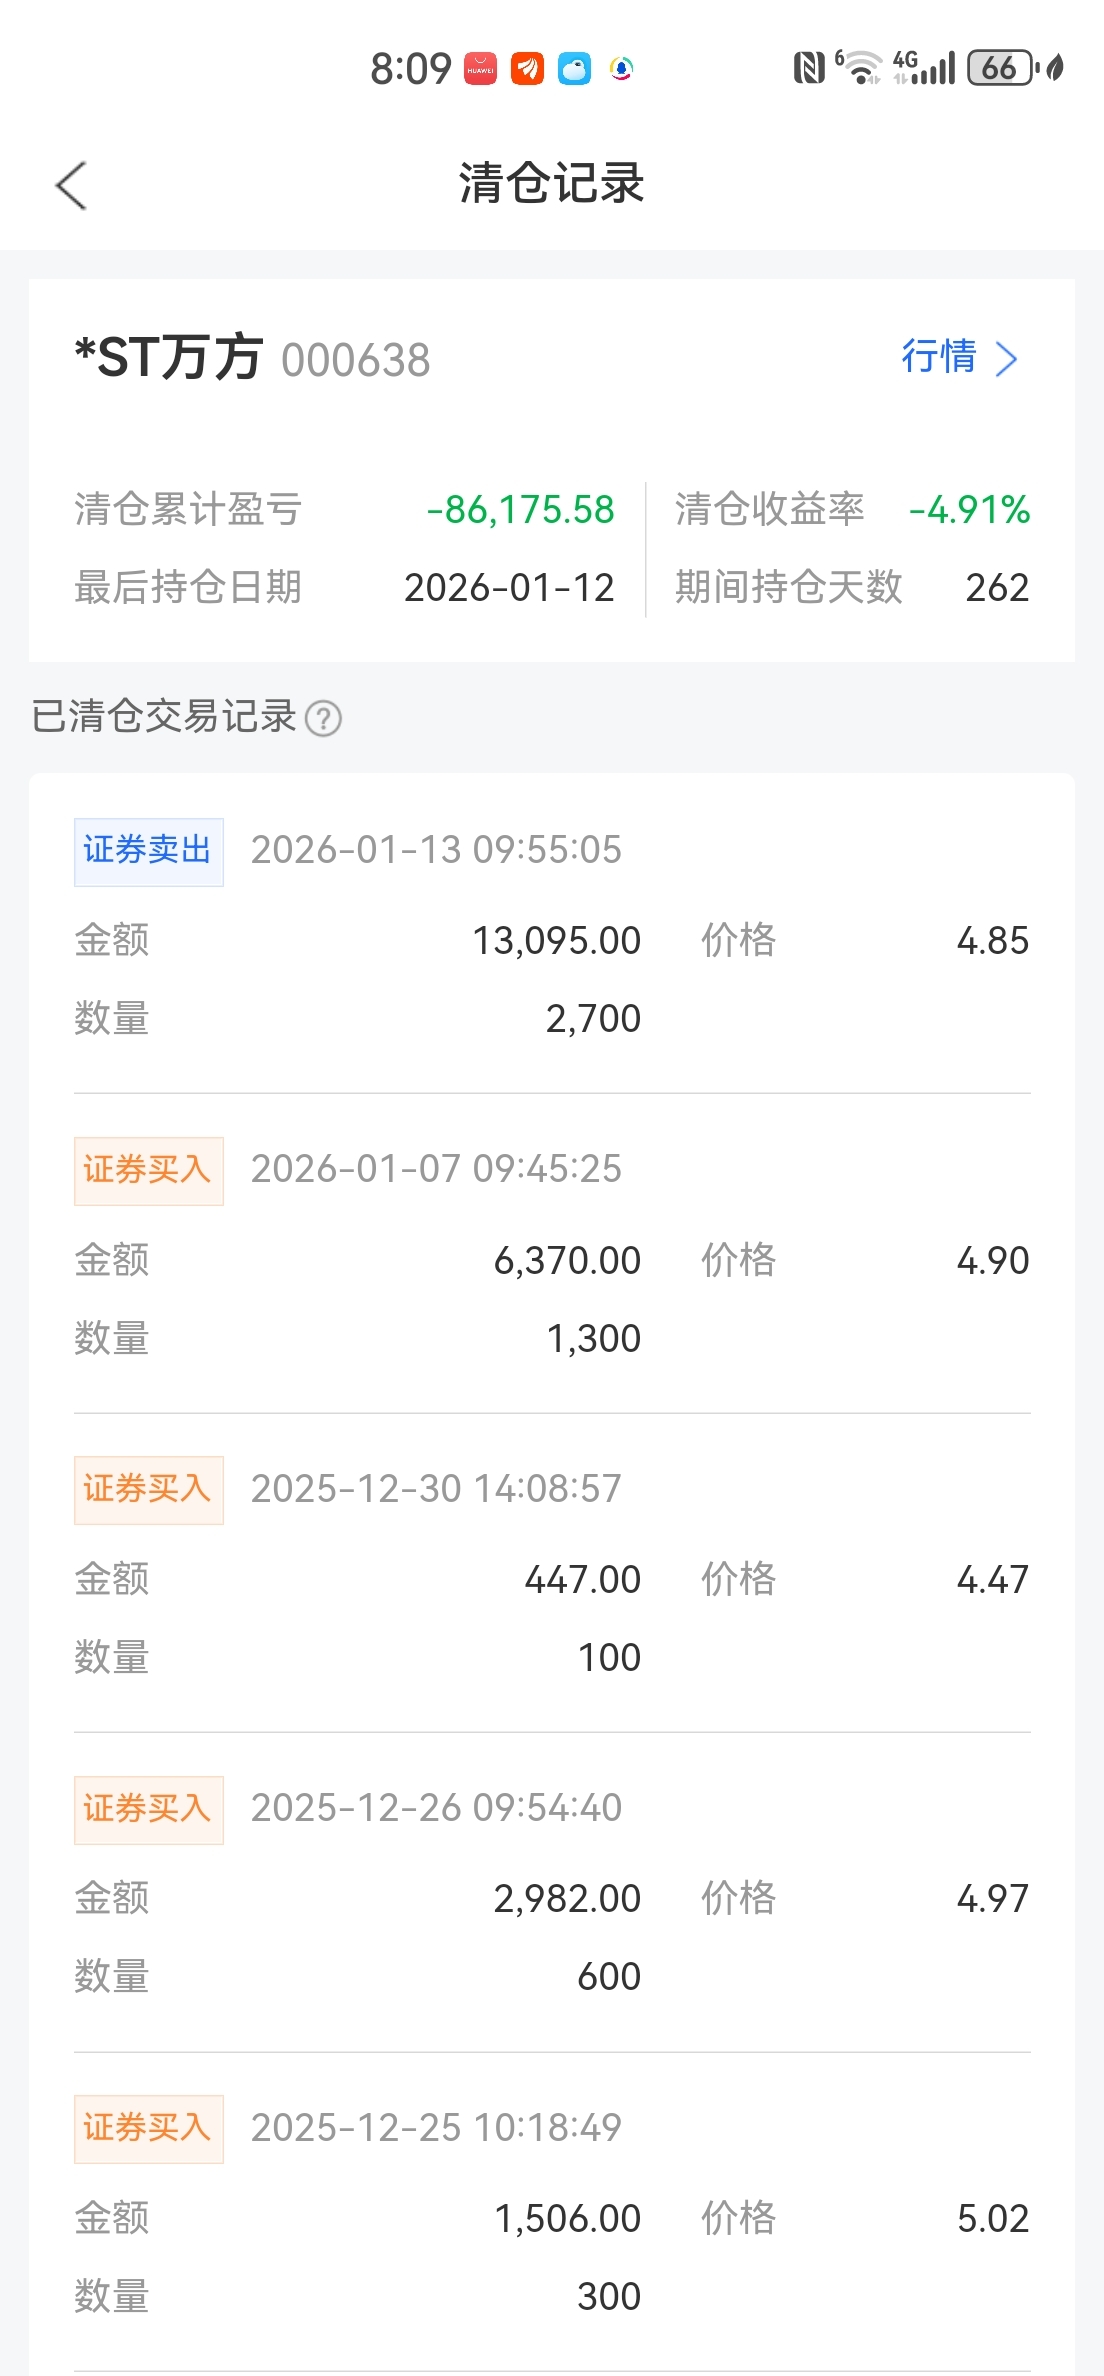Tap the 已清仓交易记录 section heading
The height and width of the screenshot is (2376, 1104).
click(164, 717)
